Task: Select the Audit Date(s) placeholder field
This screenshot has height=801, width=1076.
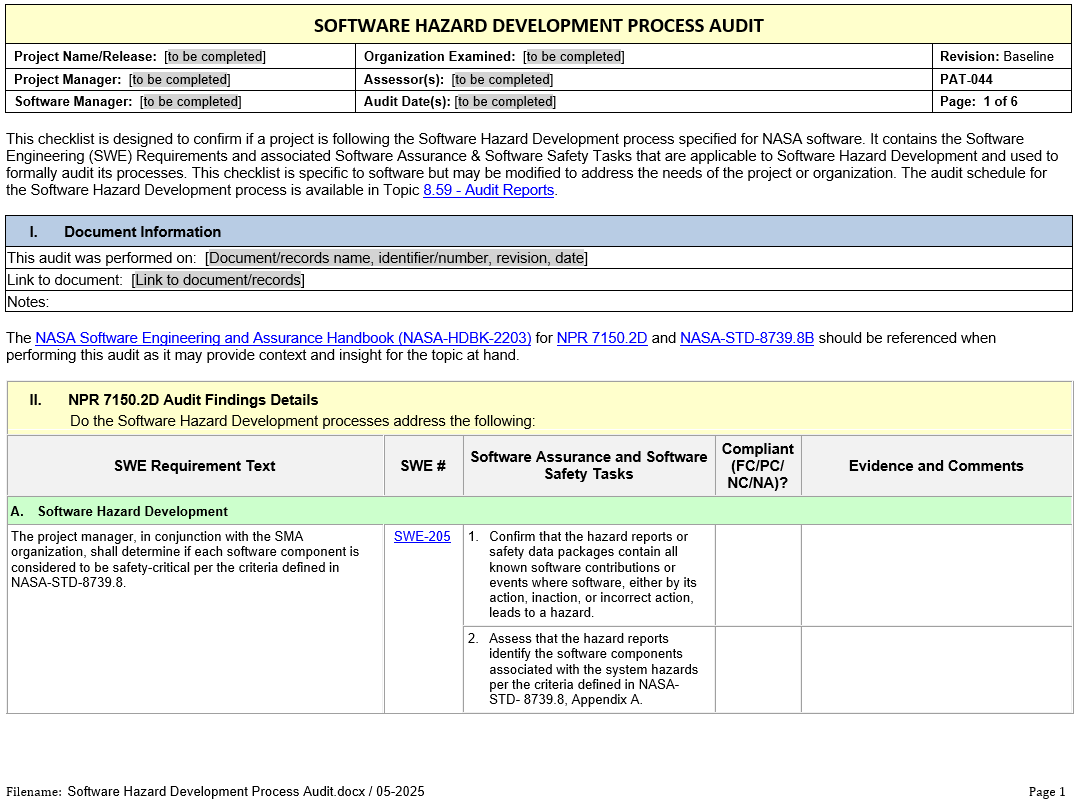Action: tap(505, 101)
